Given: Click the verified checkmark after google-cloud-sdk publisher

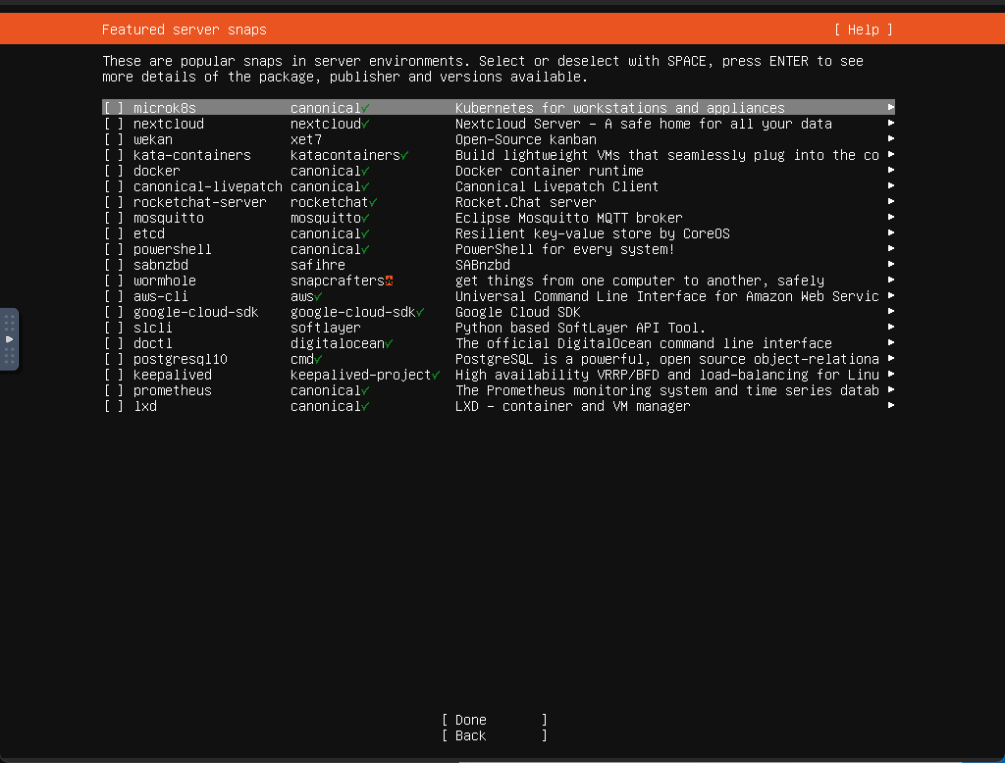Looking at the screenshot, I should pyautogui.click(x=420, y=312).
